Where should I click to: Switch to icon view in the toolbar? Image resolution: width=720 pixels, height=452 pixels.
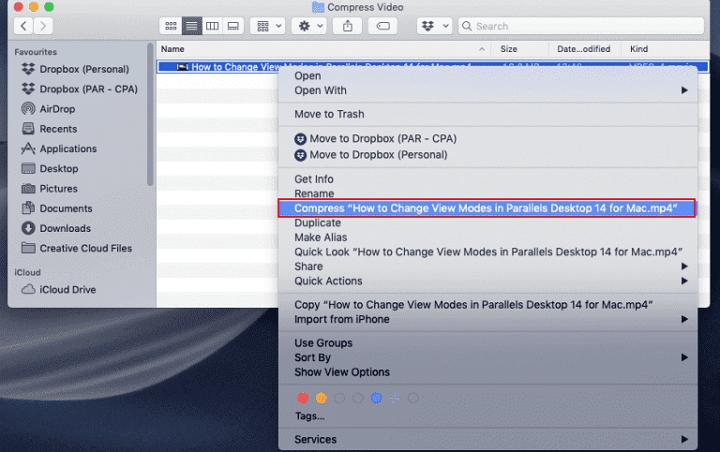tap(171, 26)
